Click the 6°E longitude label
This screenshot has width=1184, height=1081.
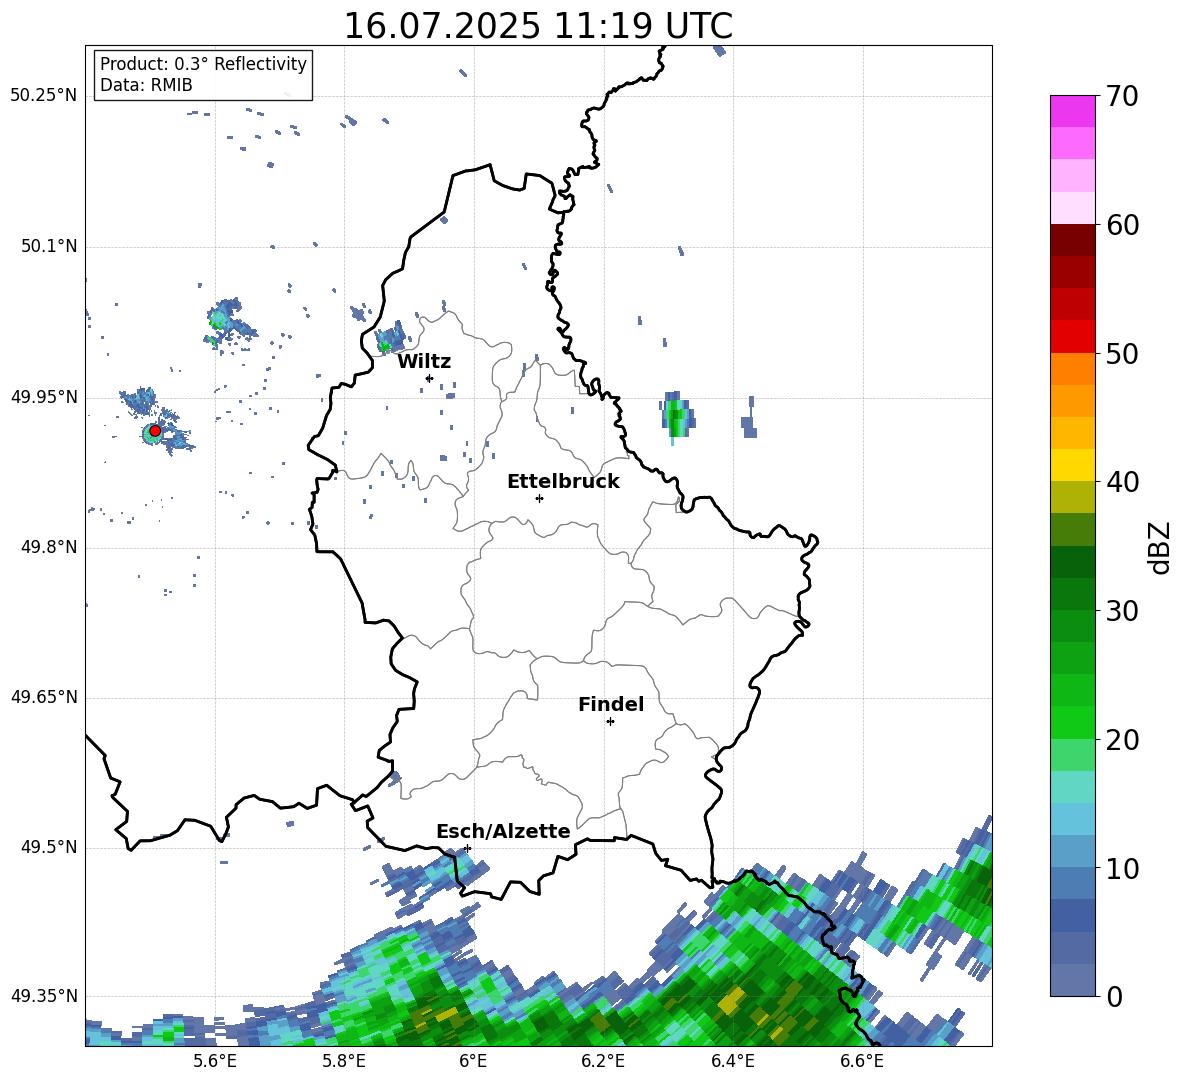point(473,1061)
